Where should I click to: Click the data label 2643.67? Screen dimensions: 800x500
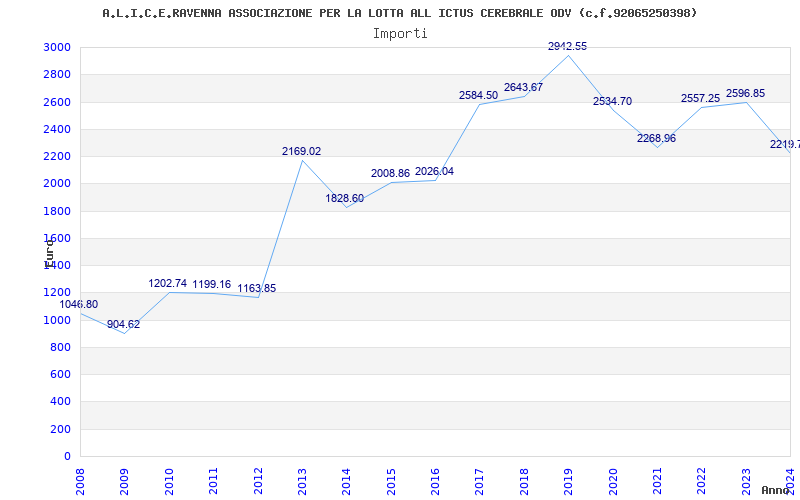click(523, 87)
